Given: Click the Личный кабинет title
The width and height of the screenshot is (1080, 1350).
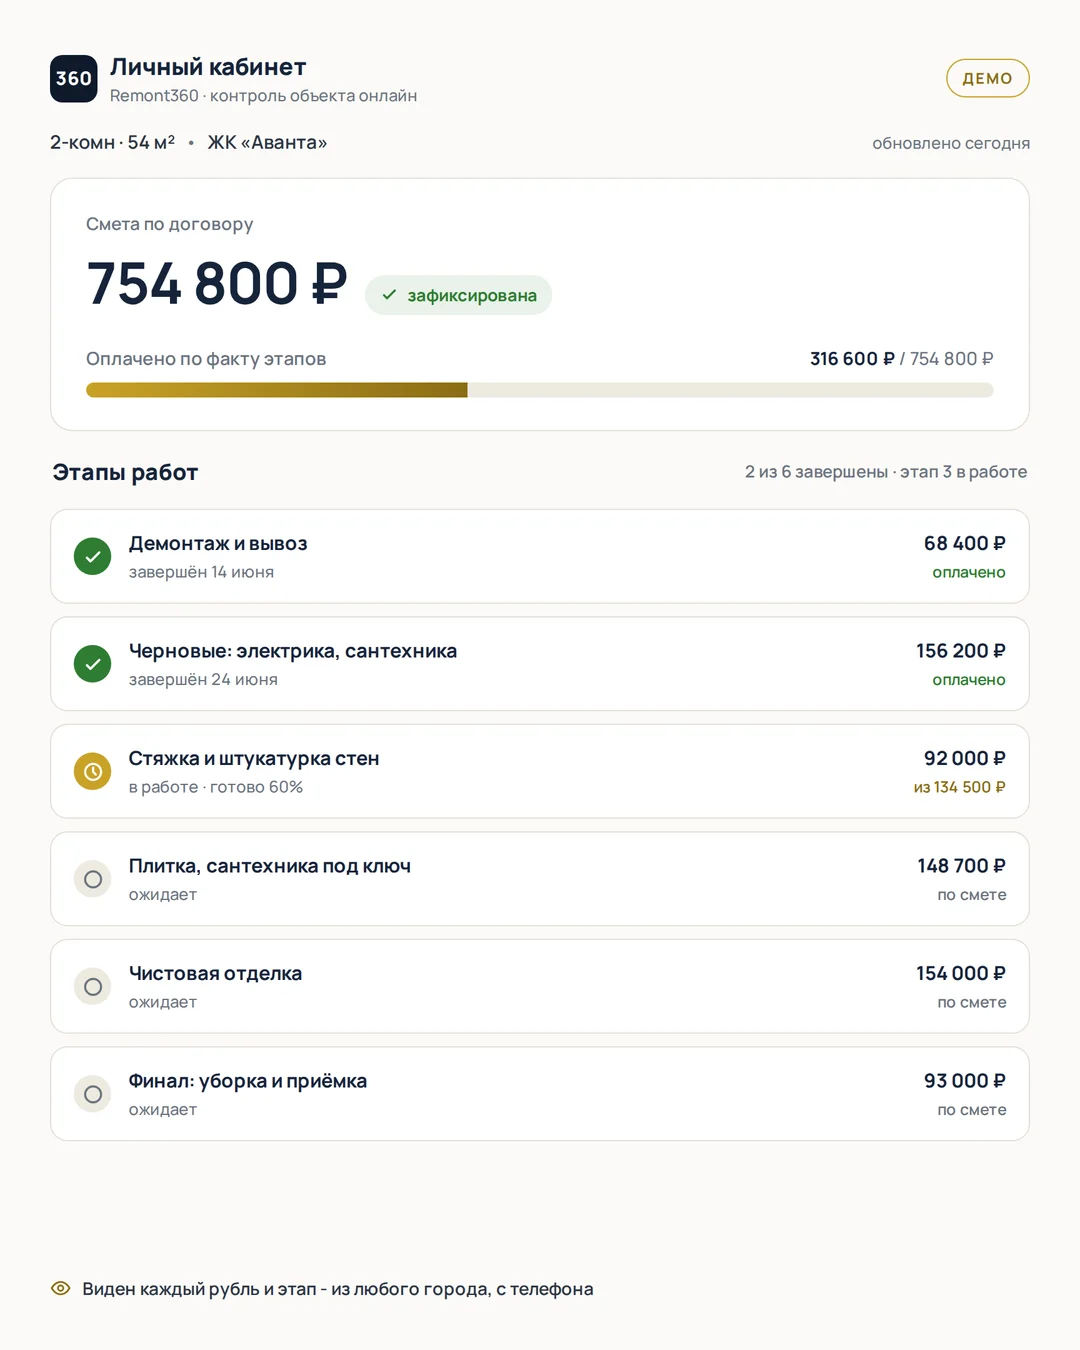Looking at the screenshot, I should point(208,67).
